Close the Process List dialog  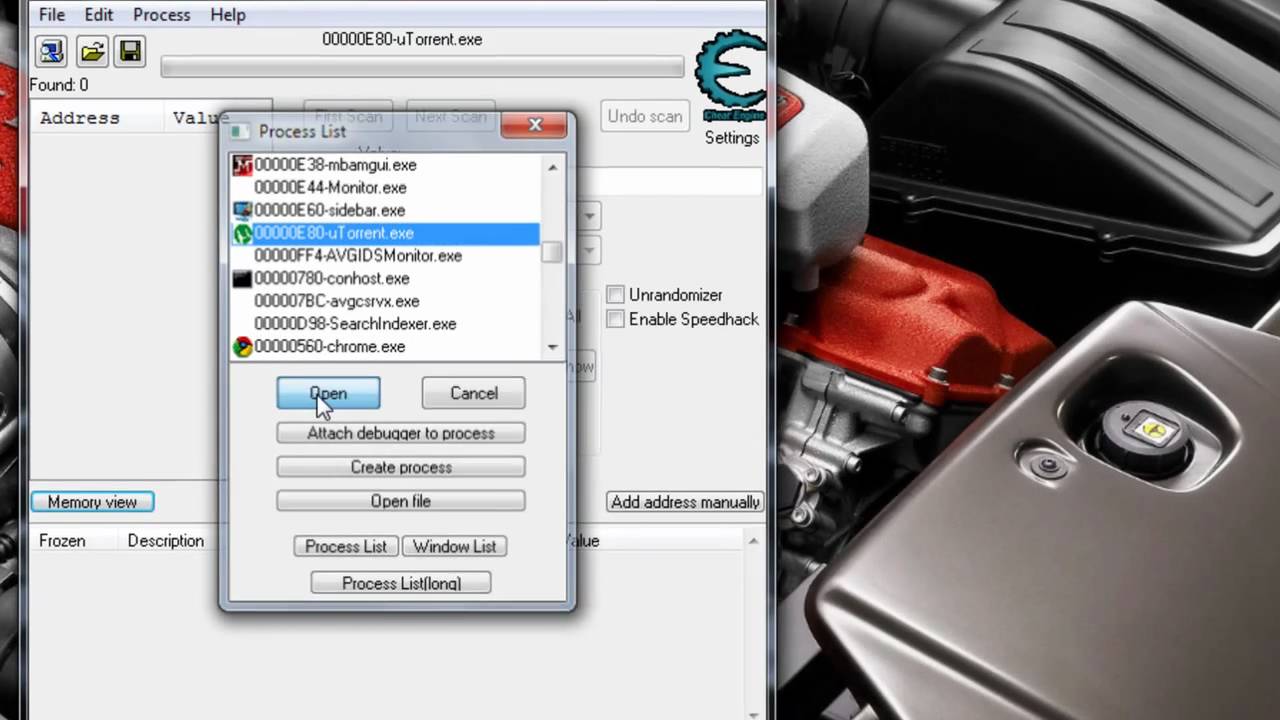535,125
